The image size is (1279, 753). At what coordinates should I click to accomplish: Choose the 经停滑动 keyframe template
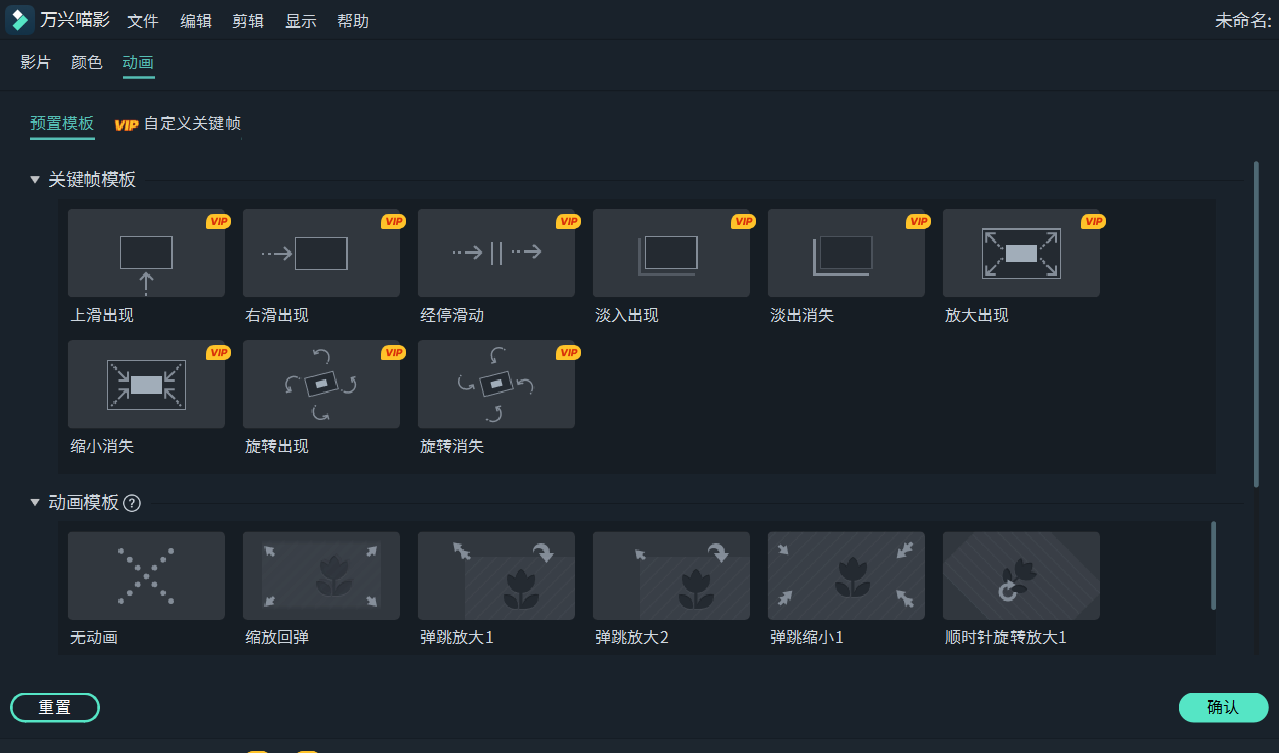tap(496, 253)
